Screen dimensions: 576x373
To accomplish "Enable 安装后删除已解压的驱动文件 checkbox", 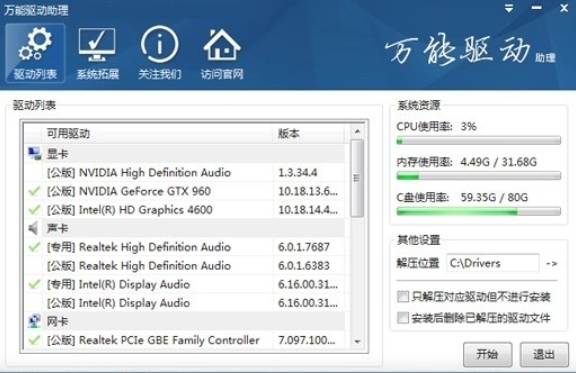I will (x=403, y=318).
